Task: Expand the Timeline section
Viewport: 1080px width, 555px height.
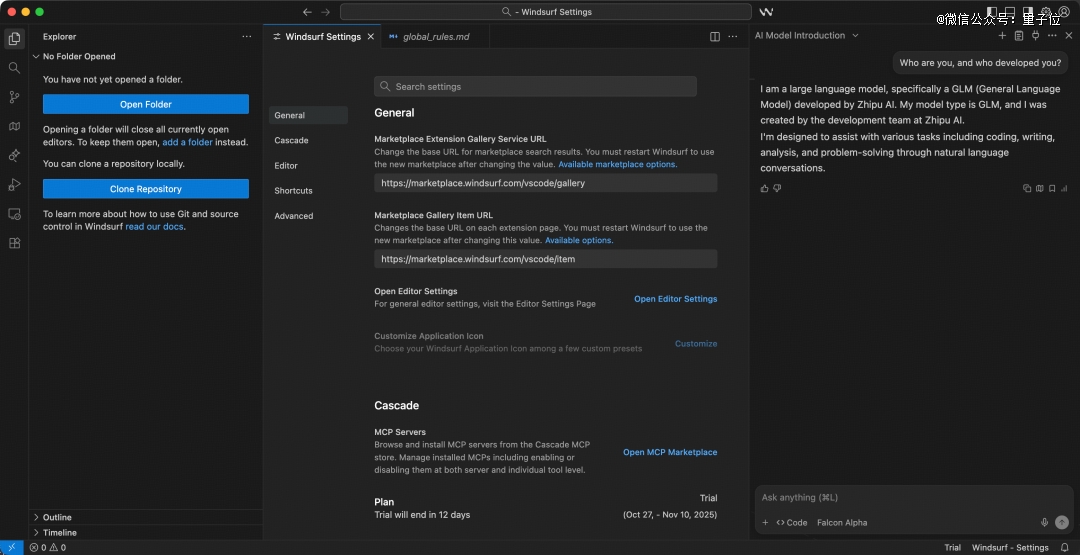Action: click(59, 532)
